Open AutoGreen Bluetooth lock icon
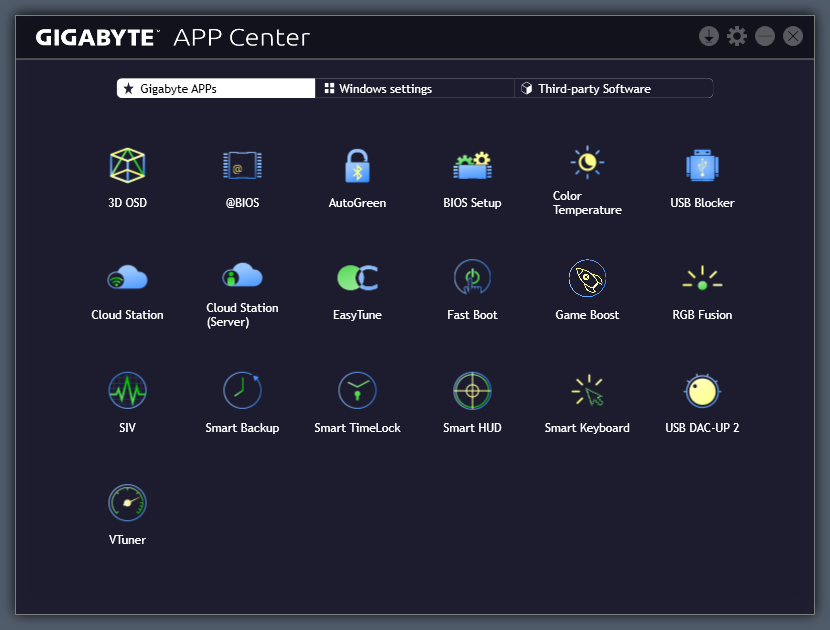 357,165
